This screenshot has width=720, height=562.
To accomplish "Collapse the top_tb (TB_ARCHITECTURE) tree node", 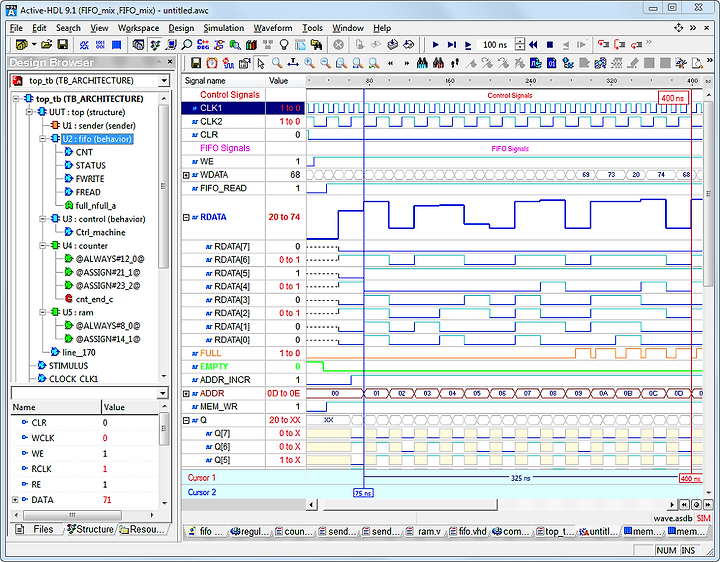I will pos(17,99).
